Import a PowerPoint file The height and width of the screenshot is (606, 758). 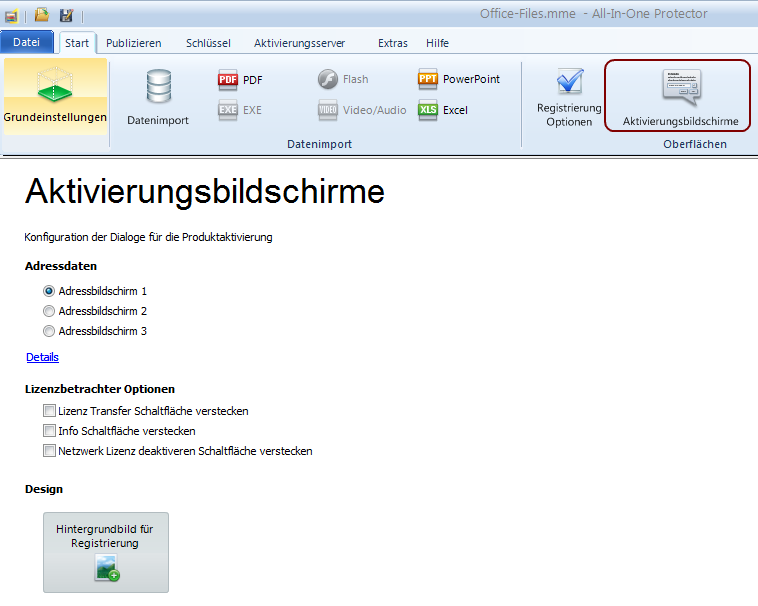coord(459,79)
